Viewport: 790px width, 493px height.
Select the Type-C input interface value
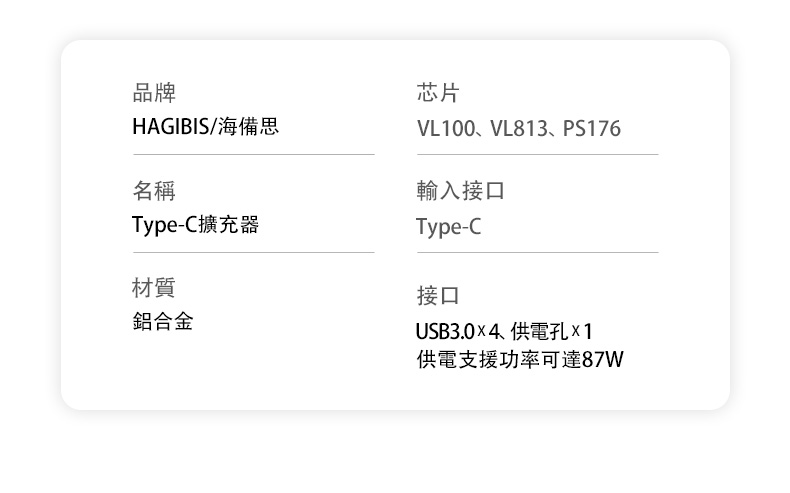448,227
